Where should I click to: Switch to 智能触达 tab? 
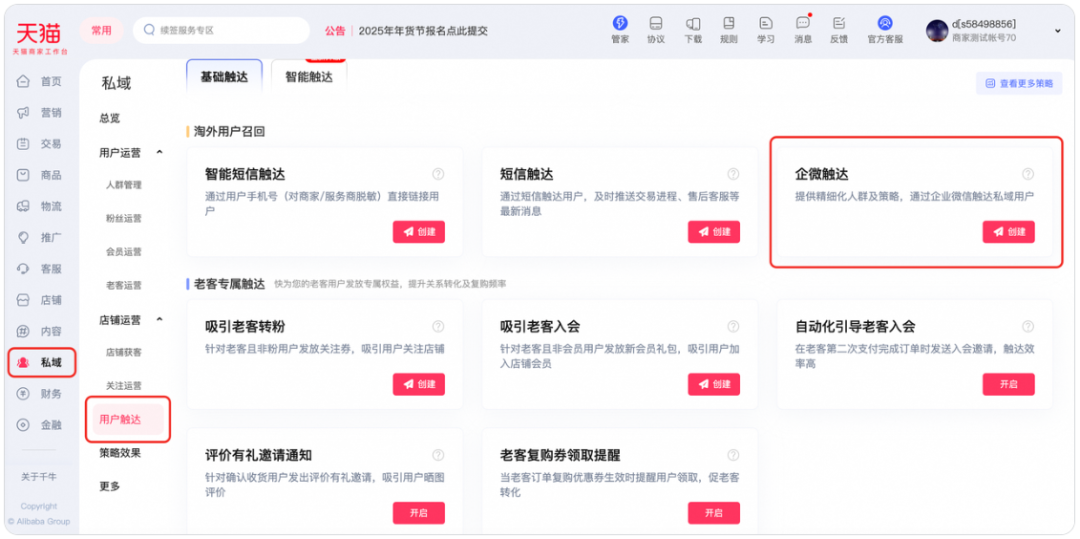[x=309, y=77]
